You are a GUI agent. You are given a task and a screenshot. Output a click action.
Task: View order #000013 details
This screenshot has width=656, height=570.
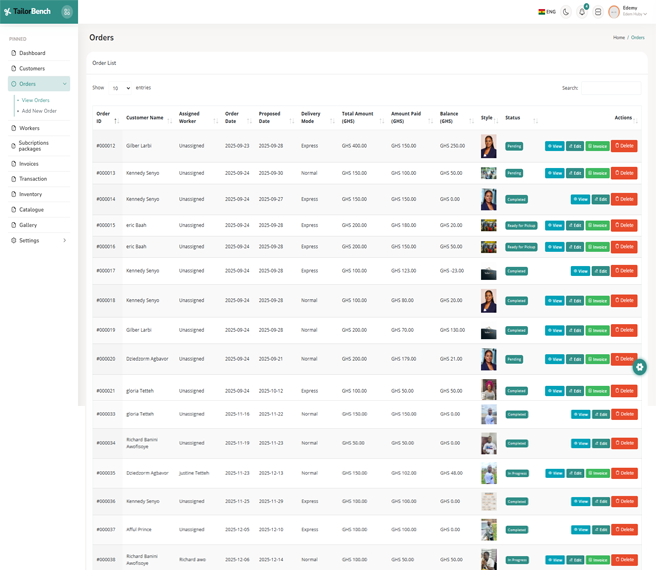click(554, 173)
